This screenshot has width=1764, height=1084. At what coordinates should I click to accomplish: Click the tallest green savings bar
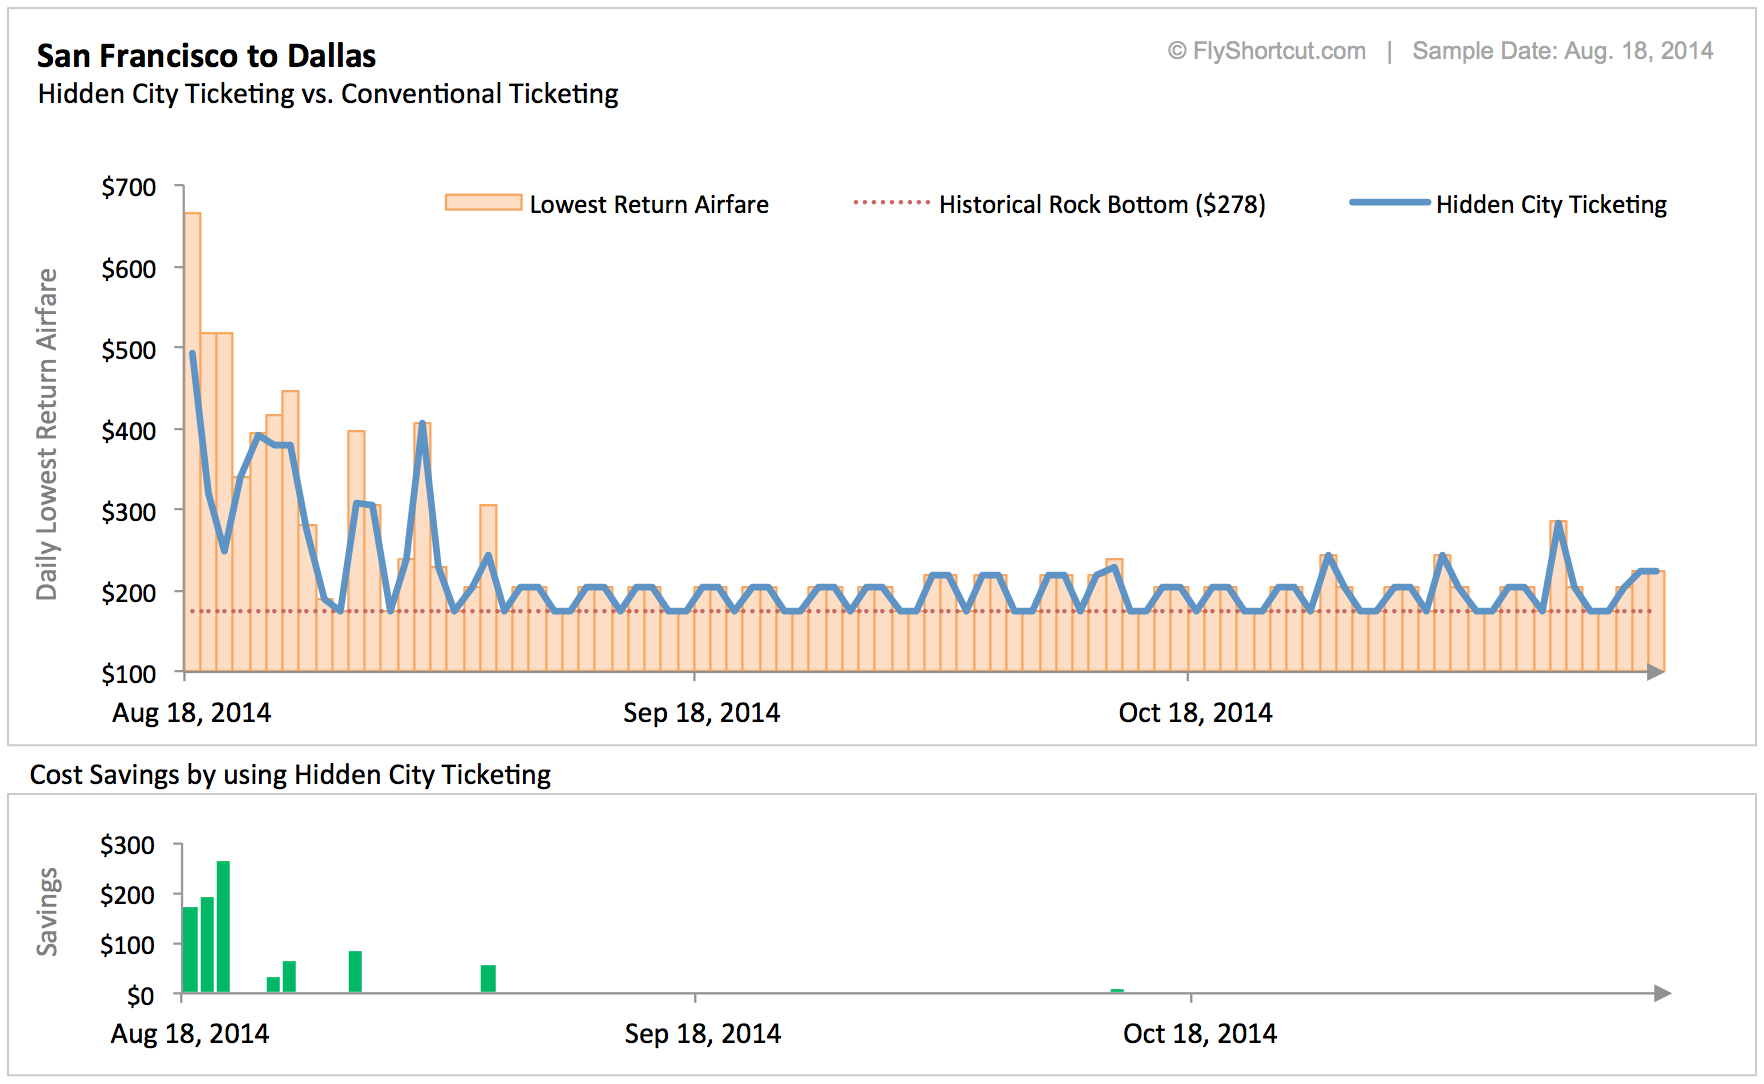(223, 927)
